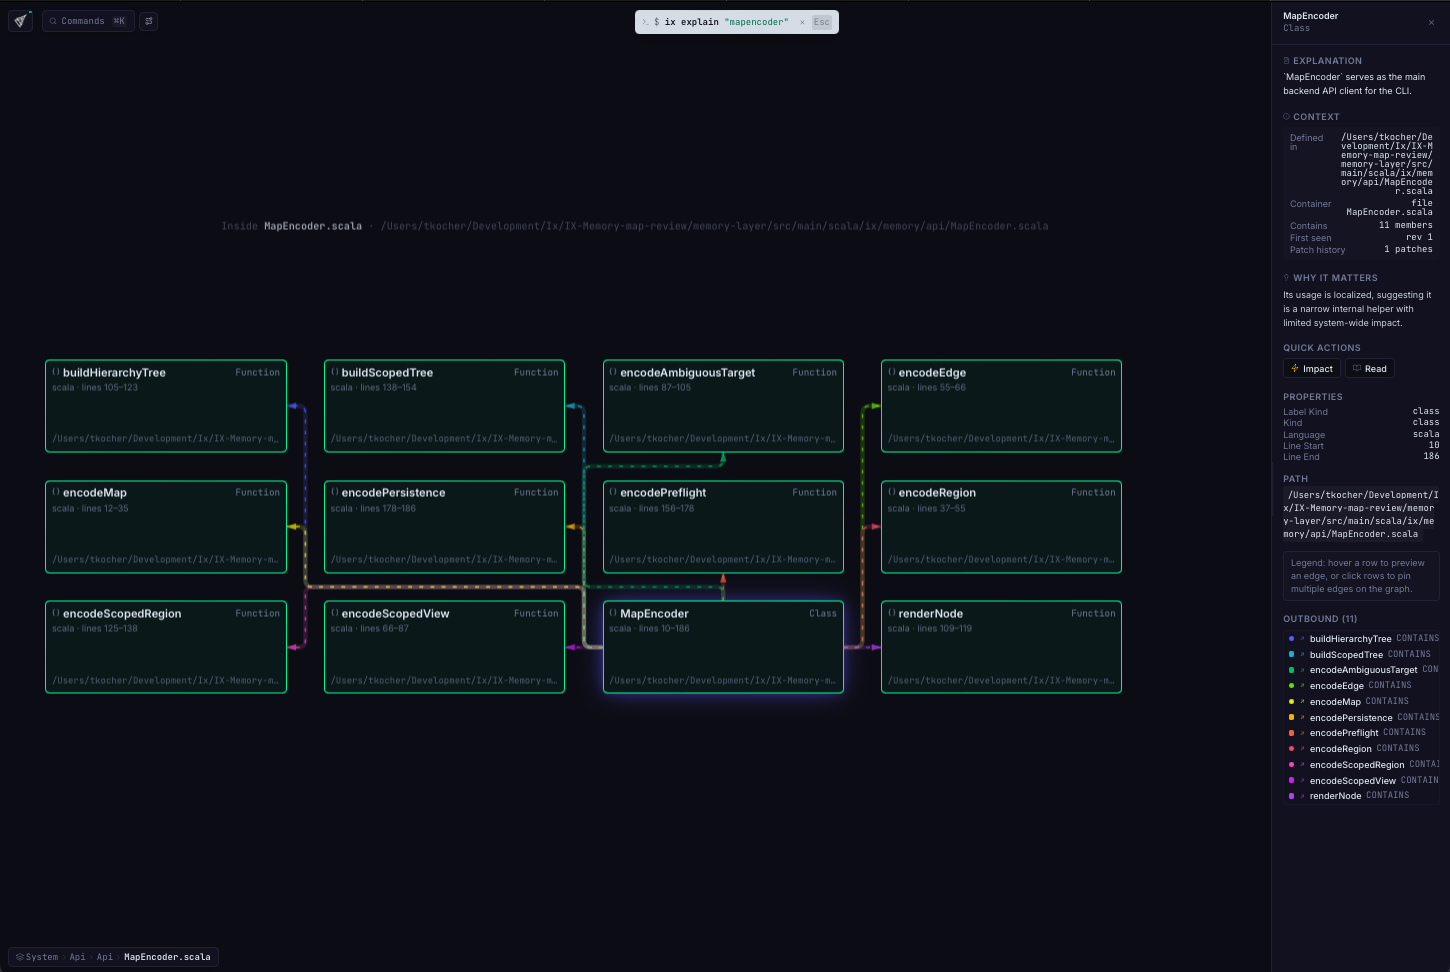Click the Container value 'file MapEncoder.scala'
Viewport: 1450px width, 972px height.
click(1389, 208)
